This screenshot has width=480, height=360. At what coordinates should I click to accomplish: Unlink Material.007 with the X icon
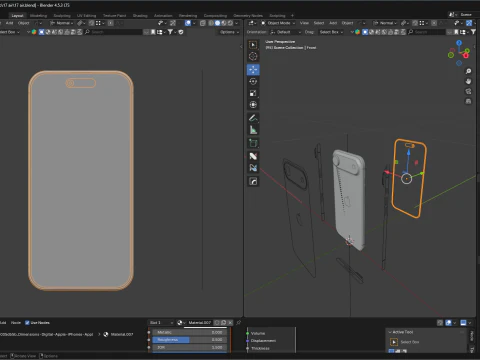230,323
